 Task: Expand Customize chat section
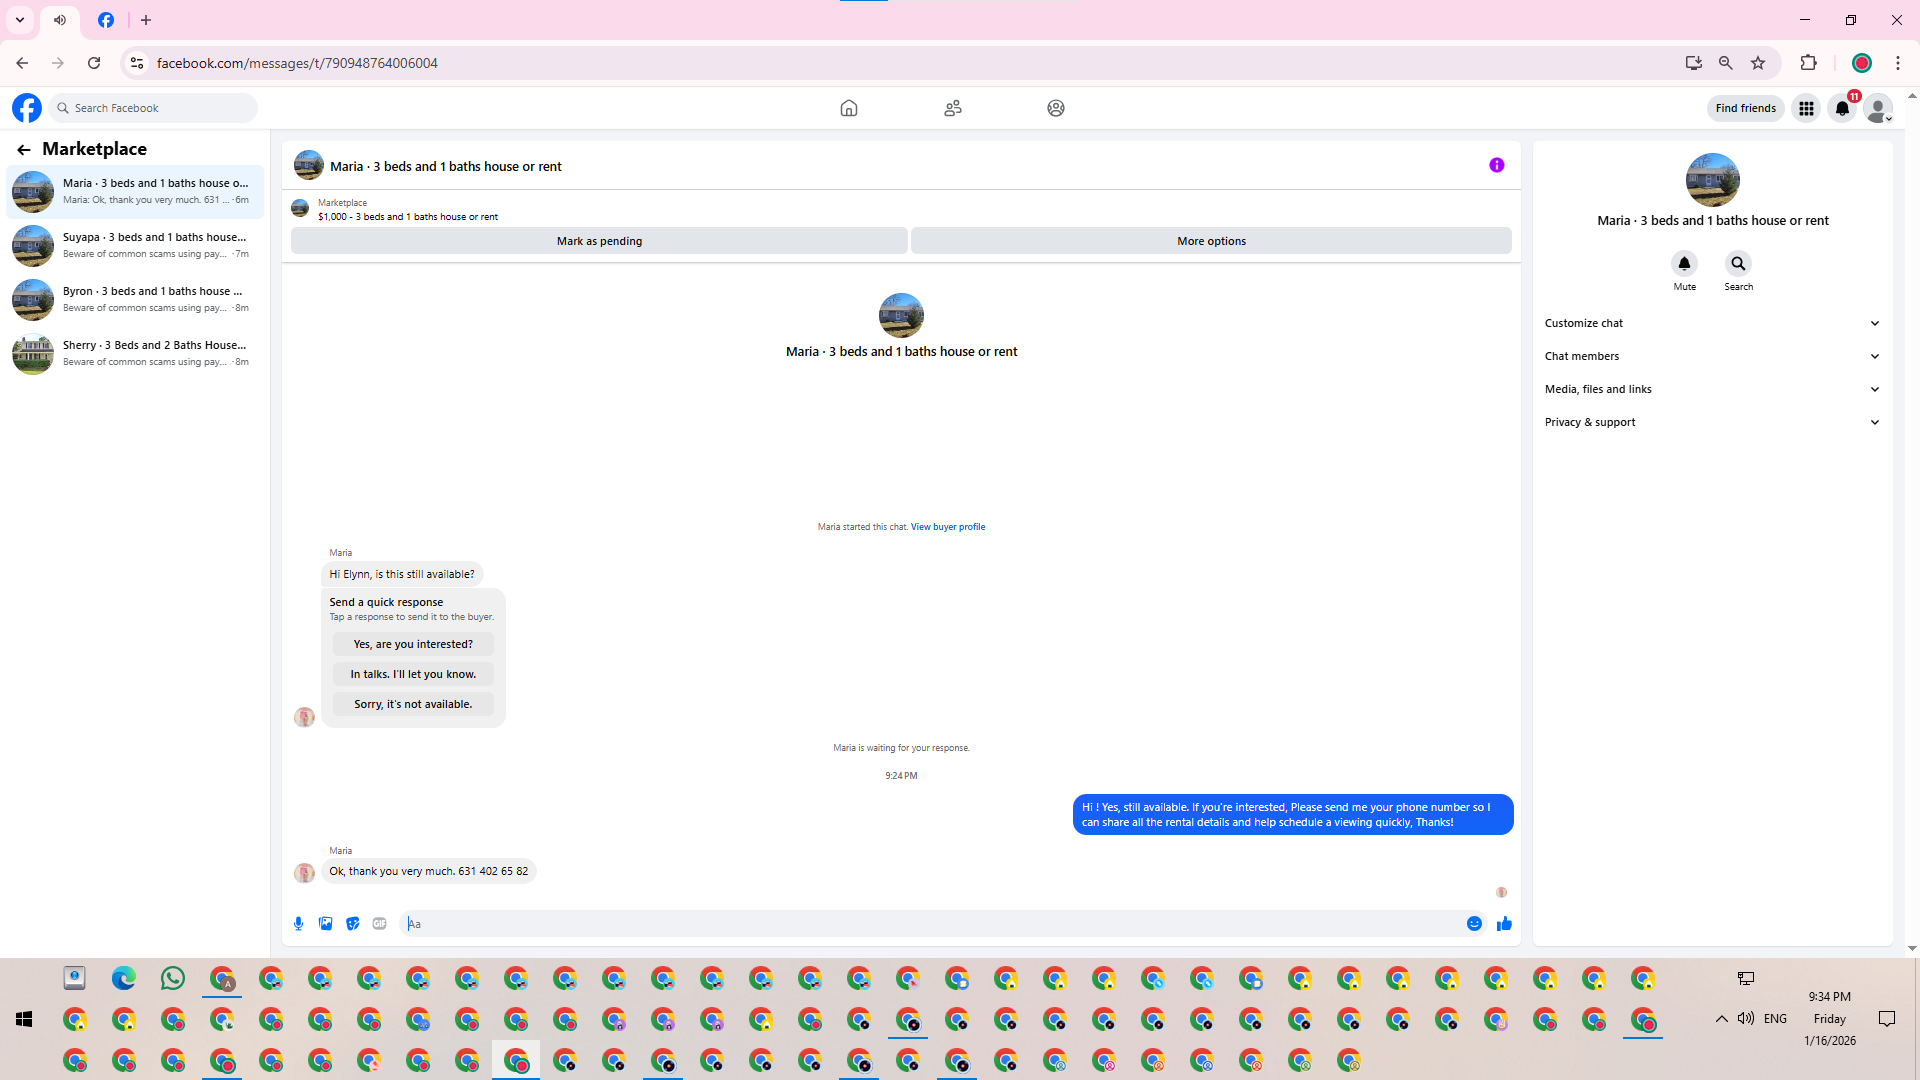click(x=1712, y=323)
